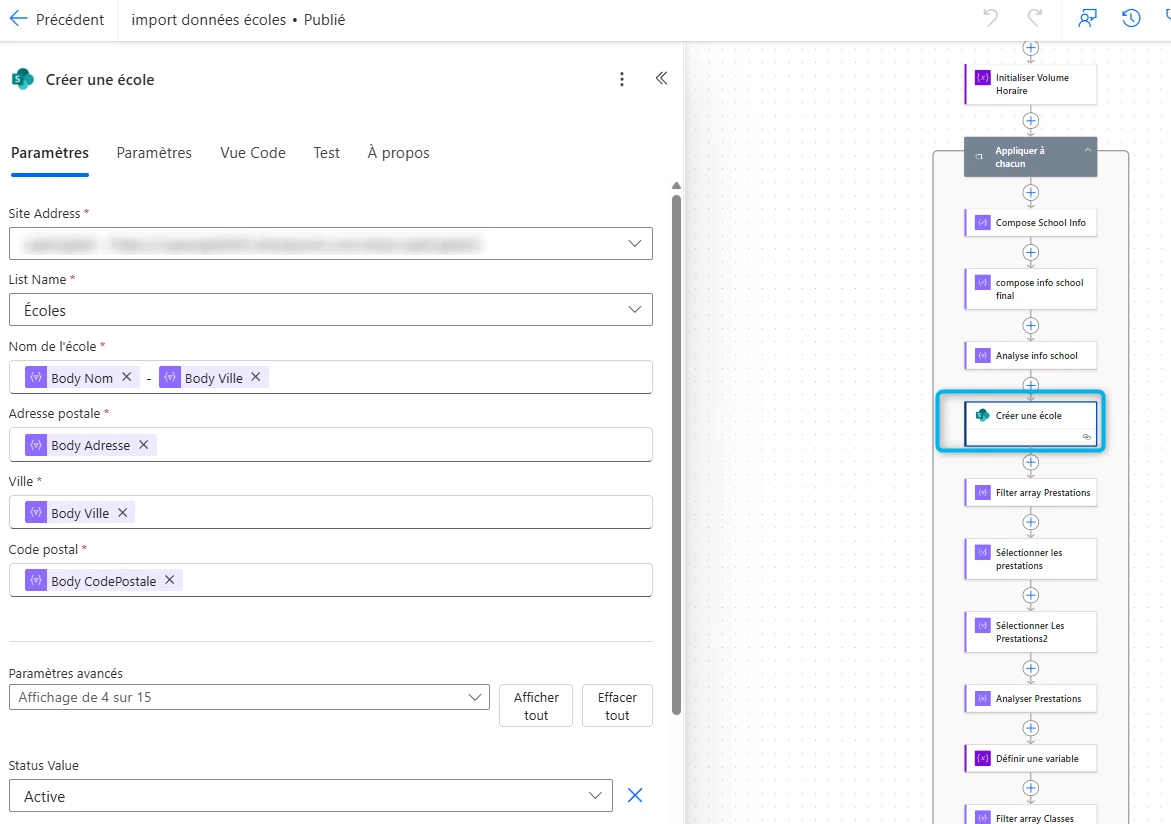Screen dimensions: 1171x824
Task: Select the Définir une variable action
Action: [1031, 758]
